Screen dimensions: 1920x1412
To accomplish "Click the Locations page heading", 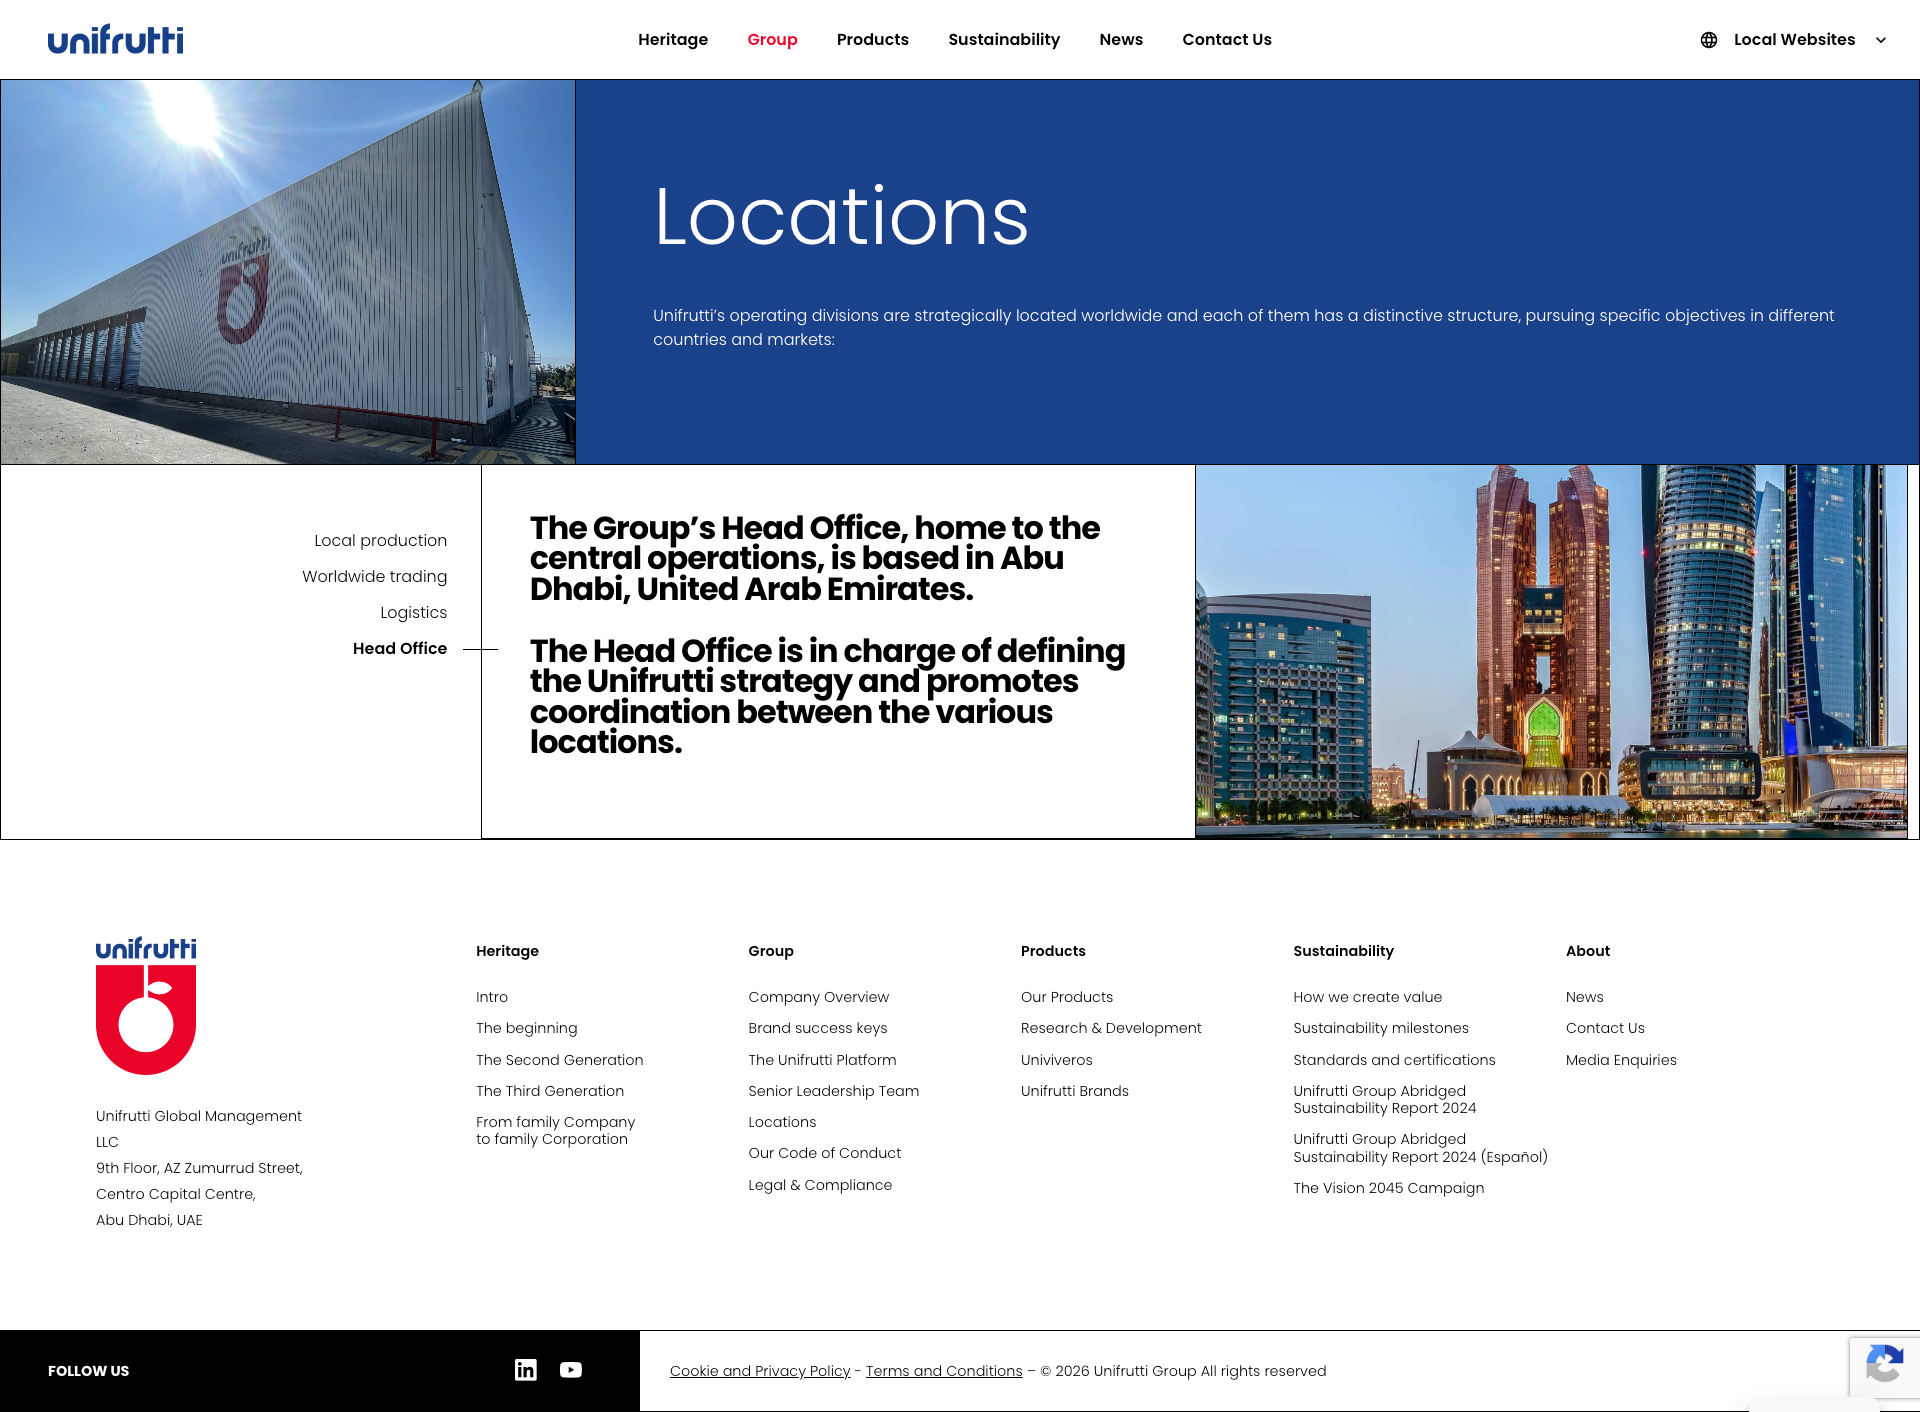I will click(x=841, y=216).
